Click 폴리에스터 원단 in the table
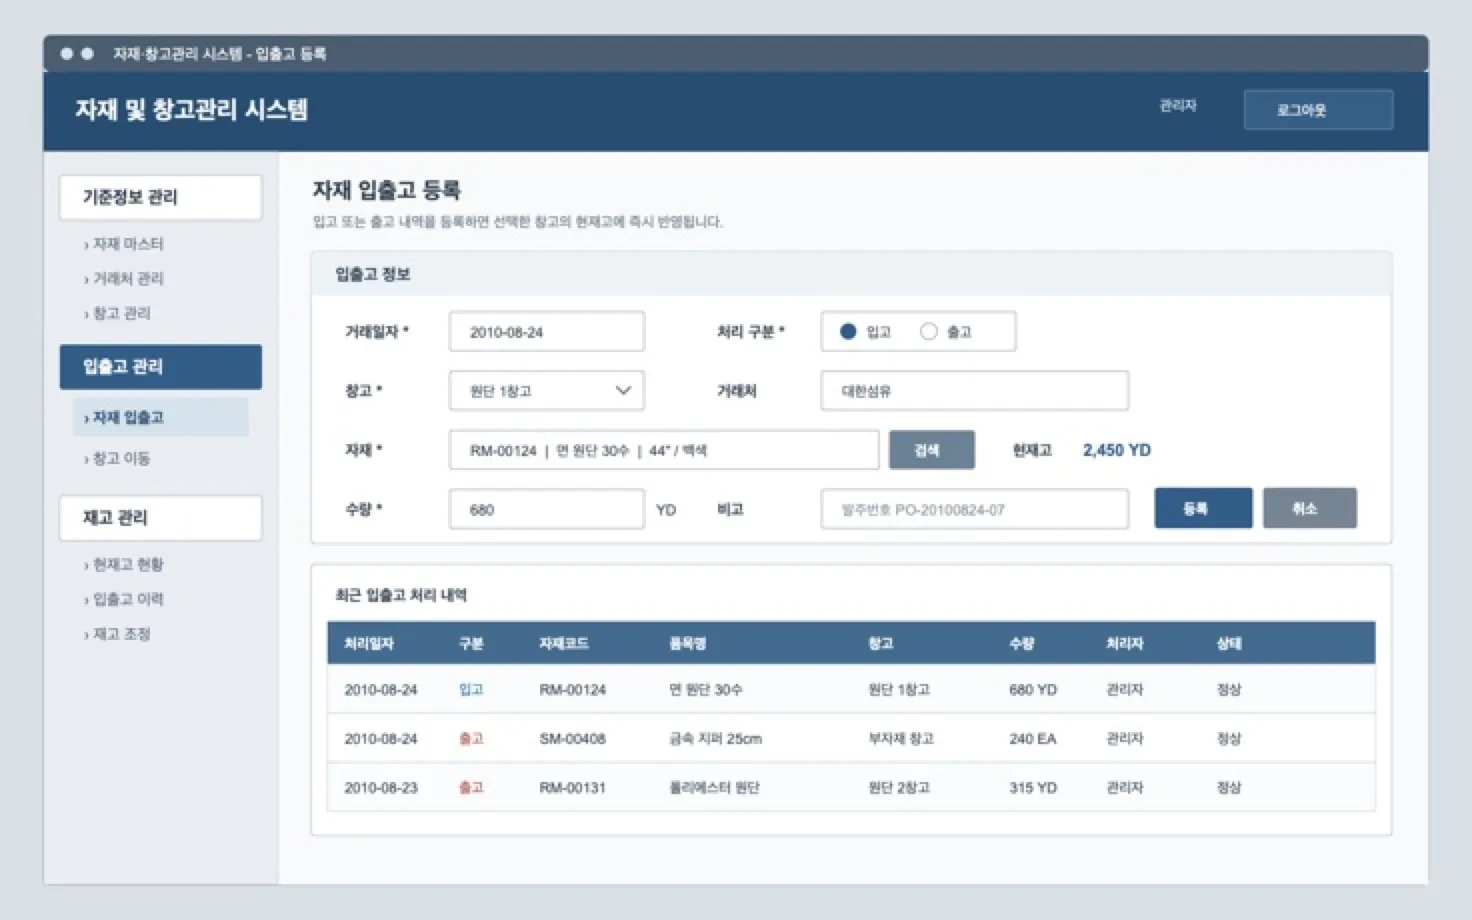The image size is (1472, 920). (x=715, y=788)
